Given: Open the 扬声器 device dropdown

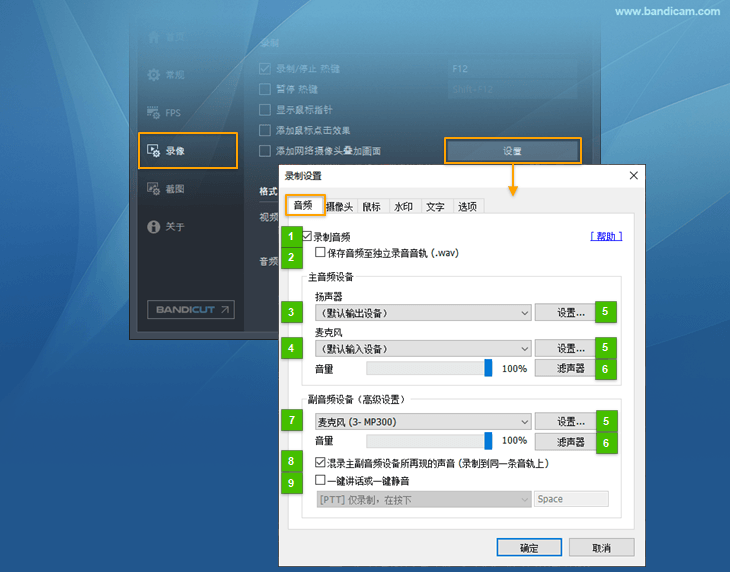Looking at the screenshot, I should tap(423, 313).
